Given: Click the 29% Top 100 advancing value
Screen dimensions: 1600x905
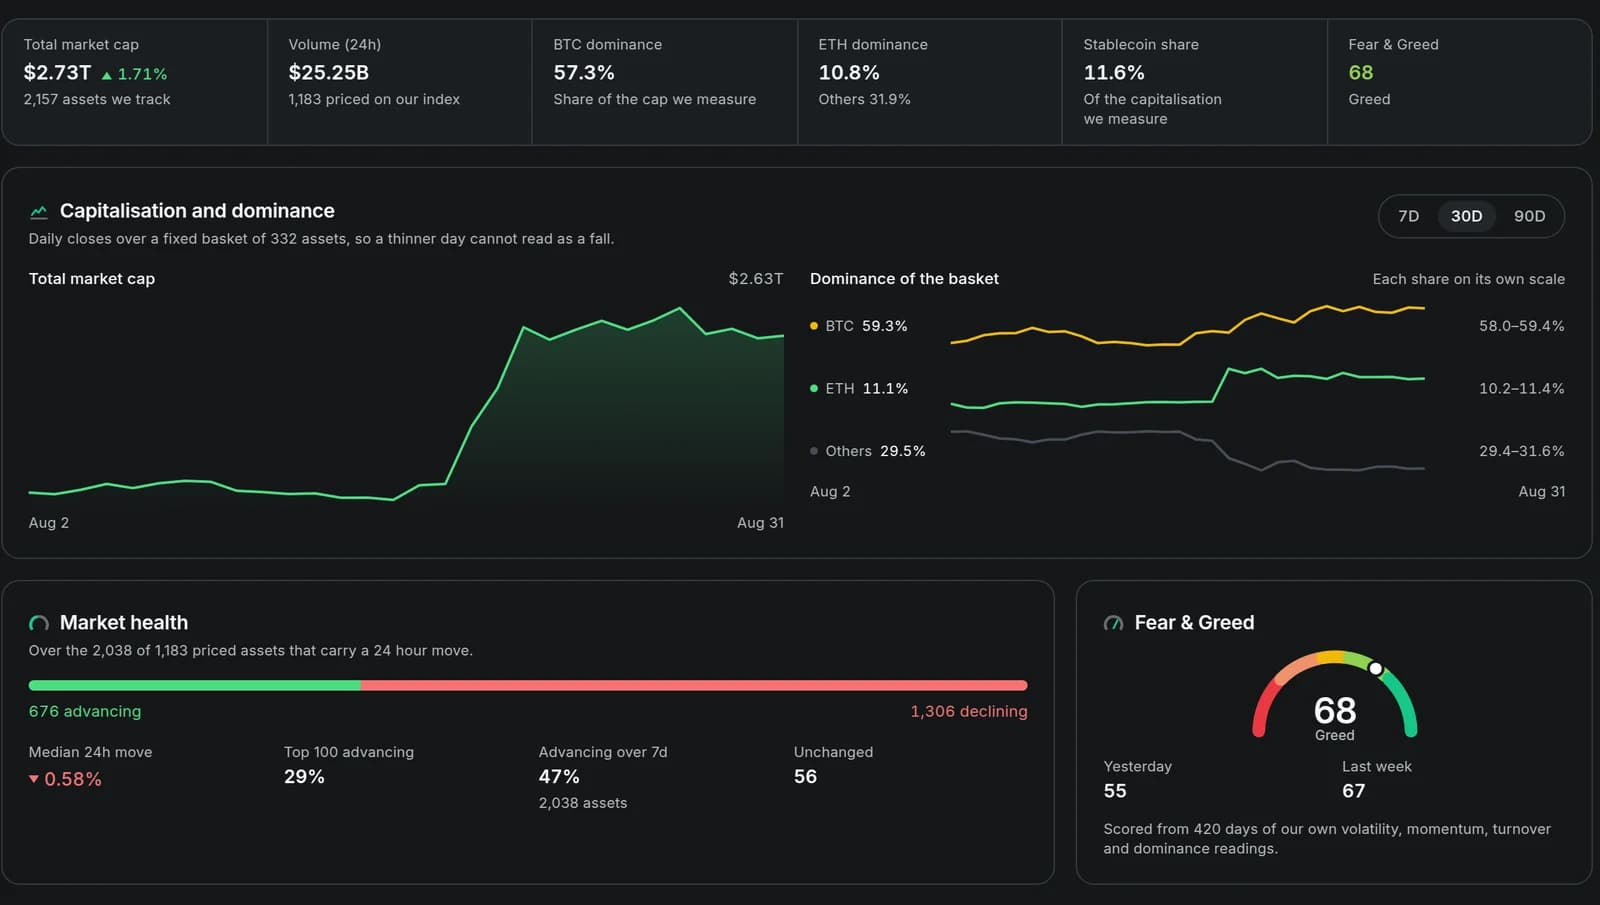Looking at the screenshot, I should 304,777.
